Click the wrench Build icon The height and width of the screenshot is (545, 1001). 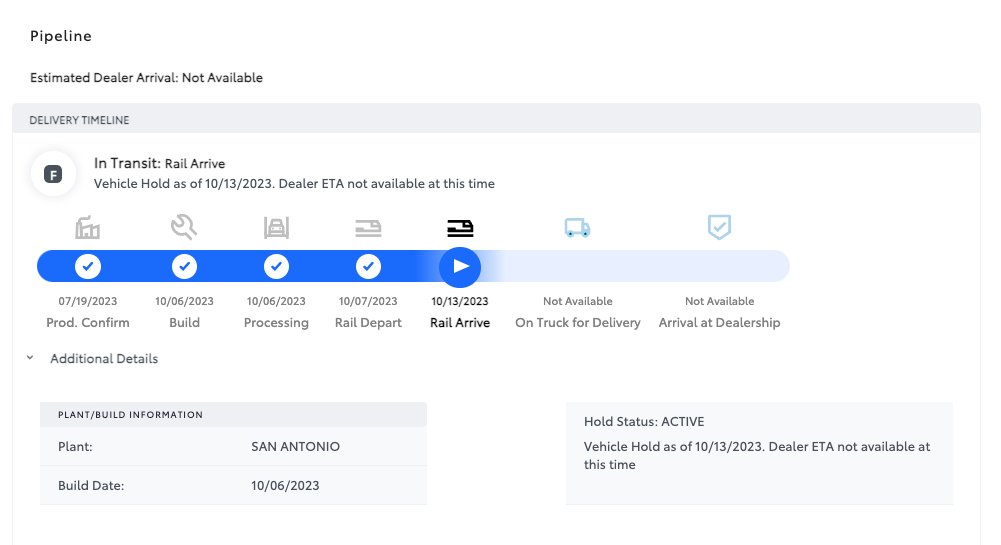(184, 227)
